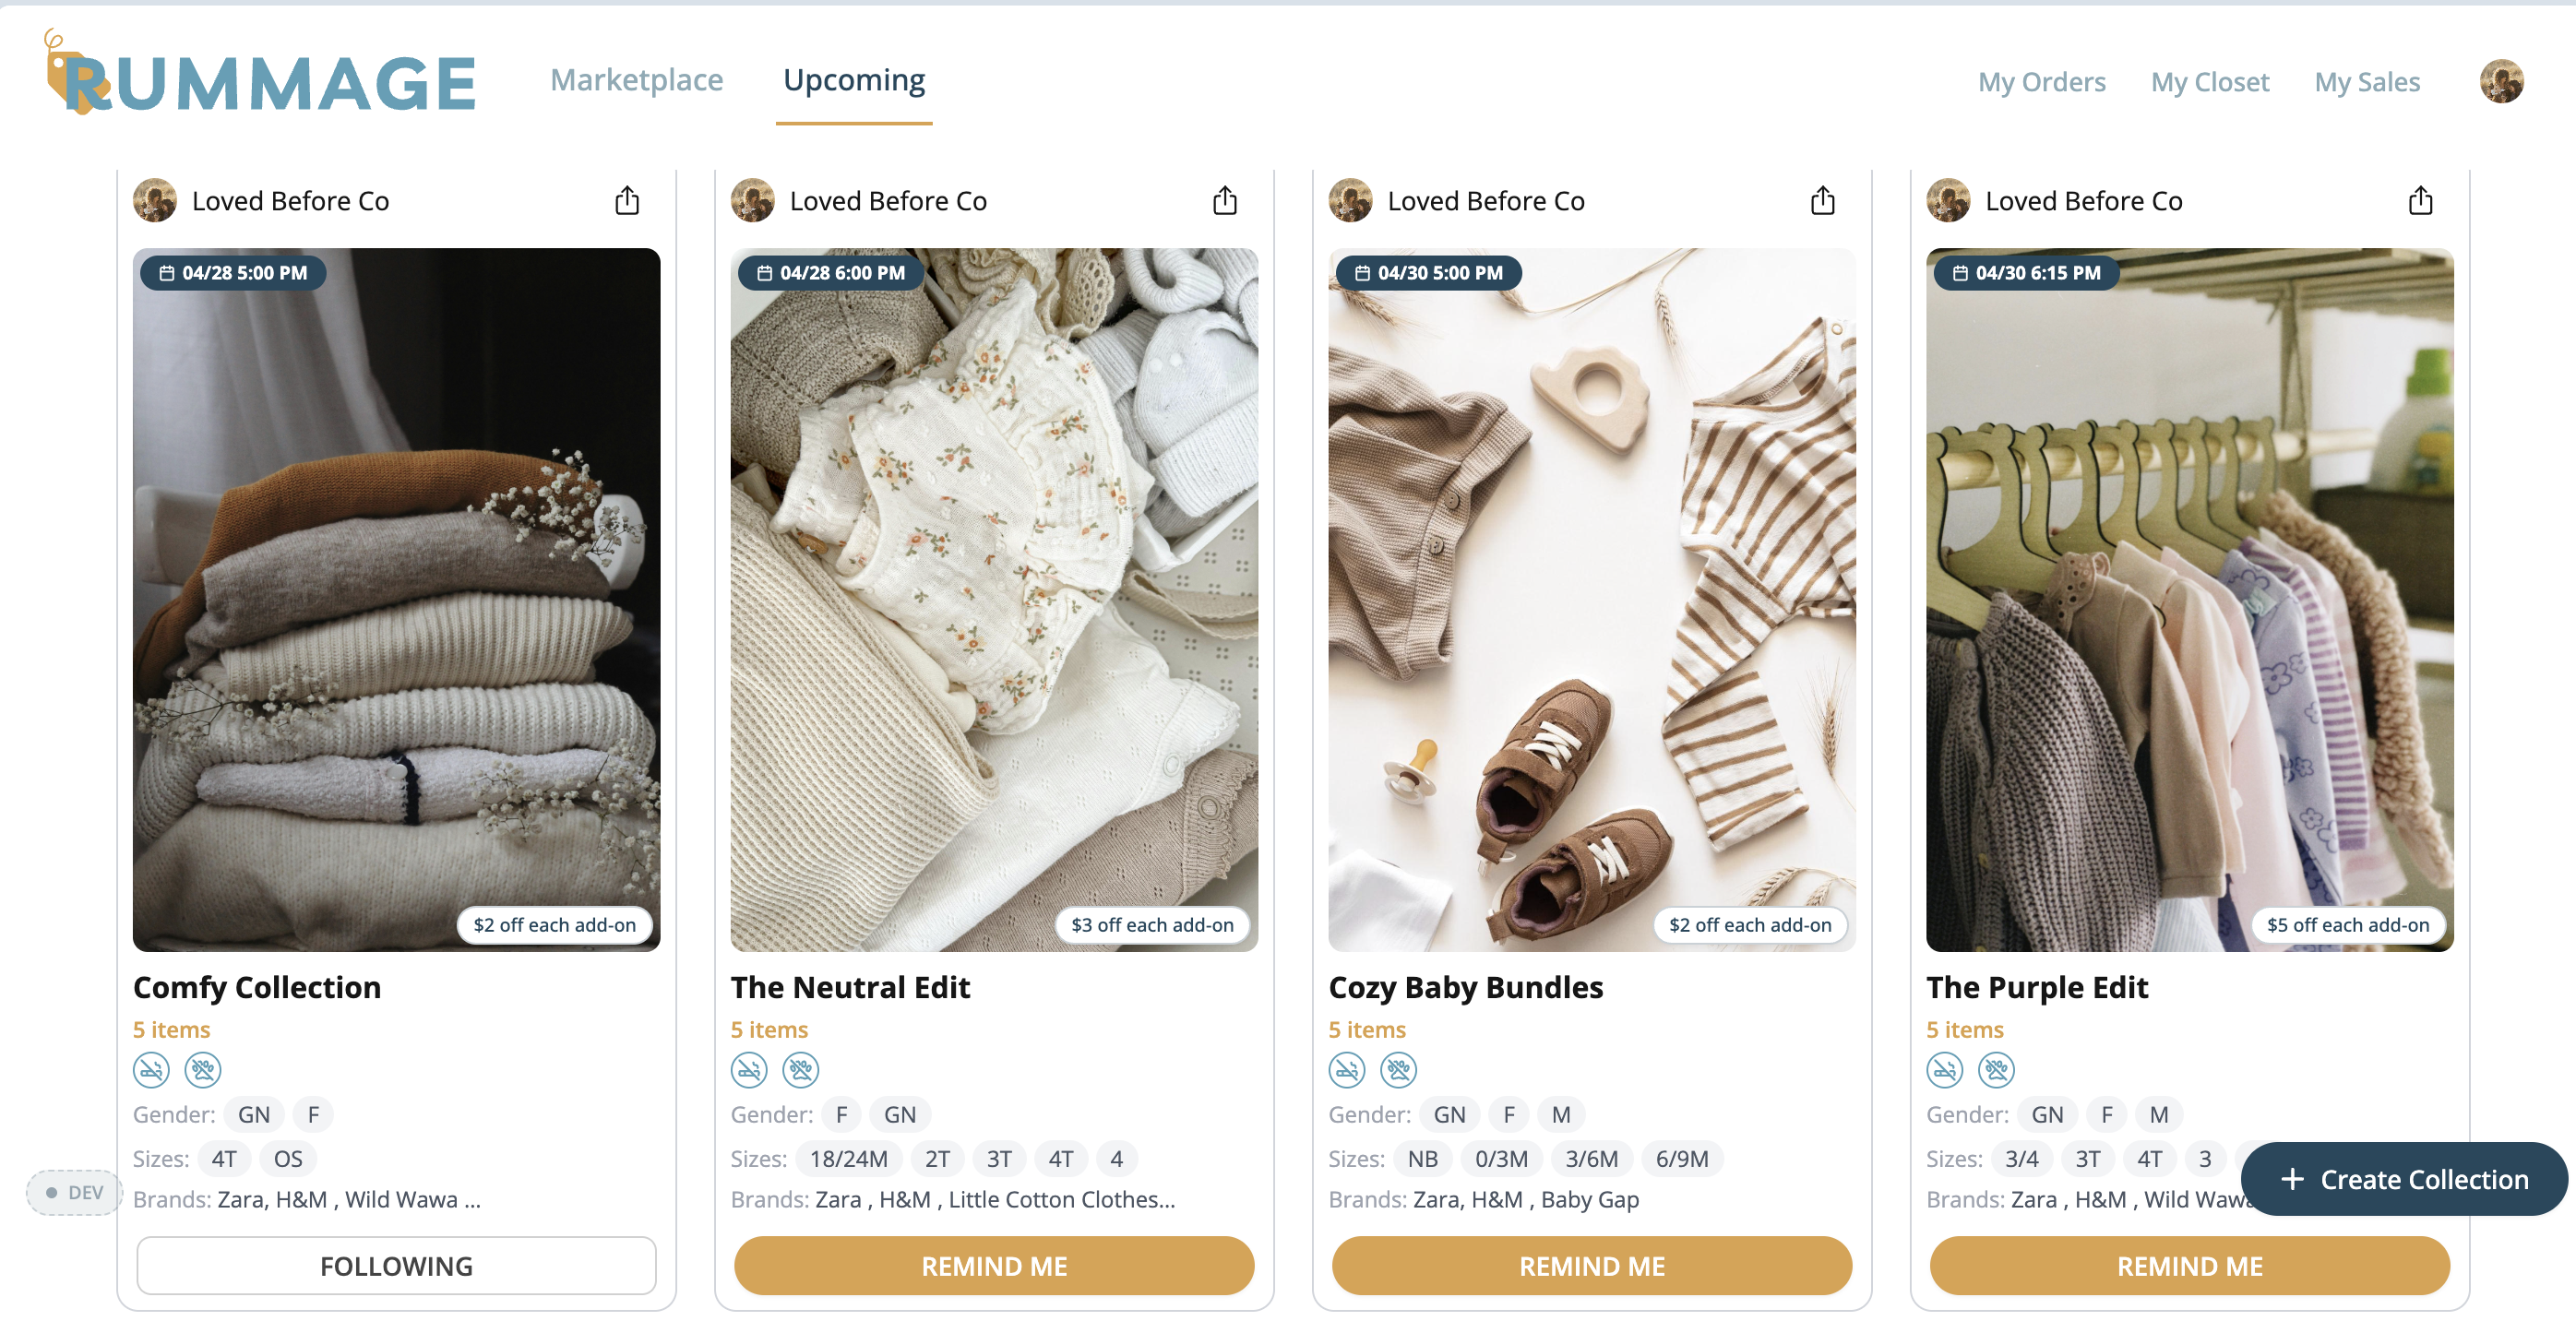Switch to the Marketplace tab

click(637, 80)
